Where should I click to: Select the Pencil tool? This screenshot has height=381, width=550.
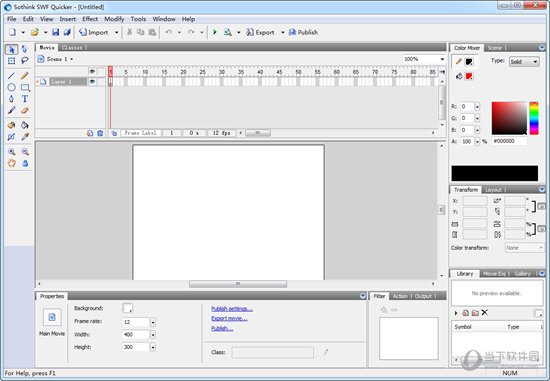(25, 75)
